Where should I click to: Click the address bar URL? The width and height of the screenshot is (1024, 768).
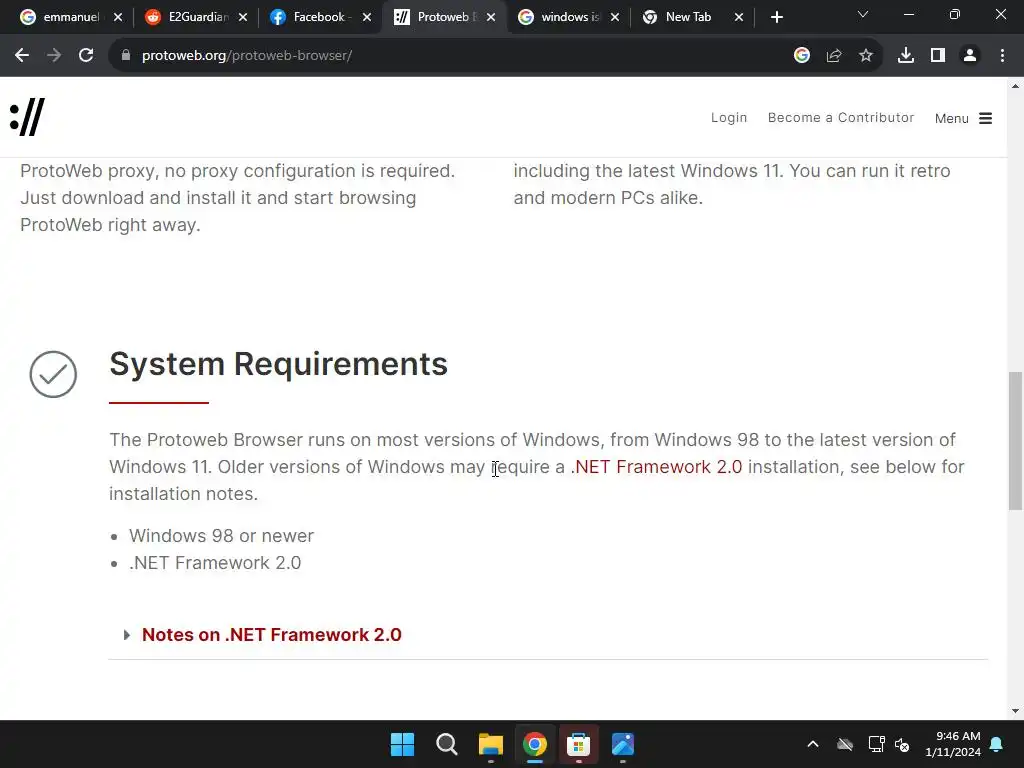point(247,56)
